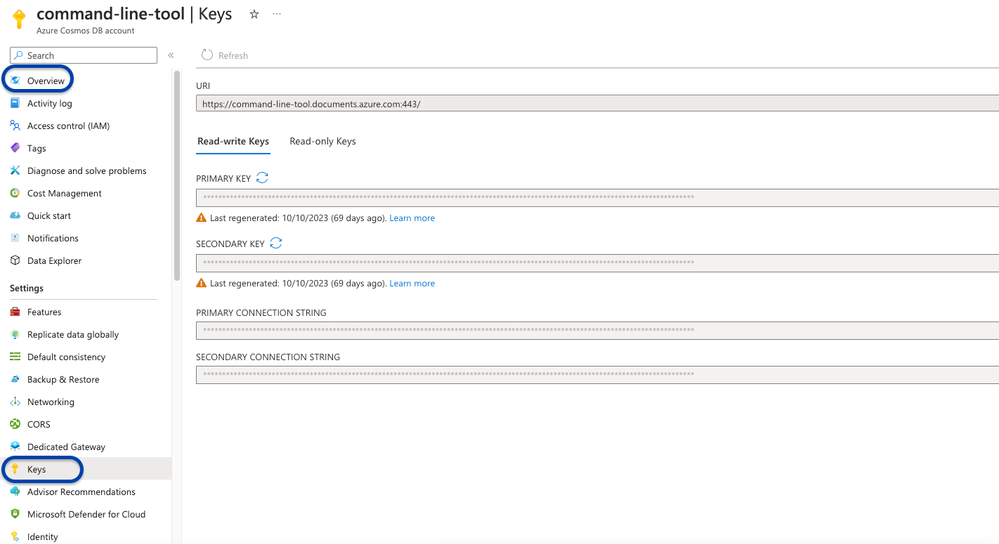Click the Cost Management icon
The image size is (999, 544).
coord(15,192)
